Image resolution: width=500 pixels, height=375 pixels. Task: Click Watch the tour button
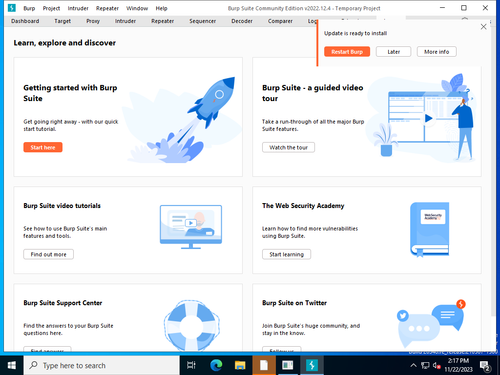(289, 147)
